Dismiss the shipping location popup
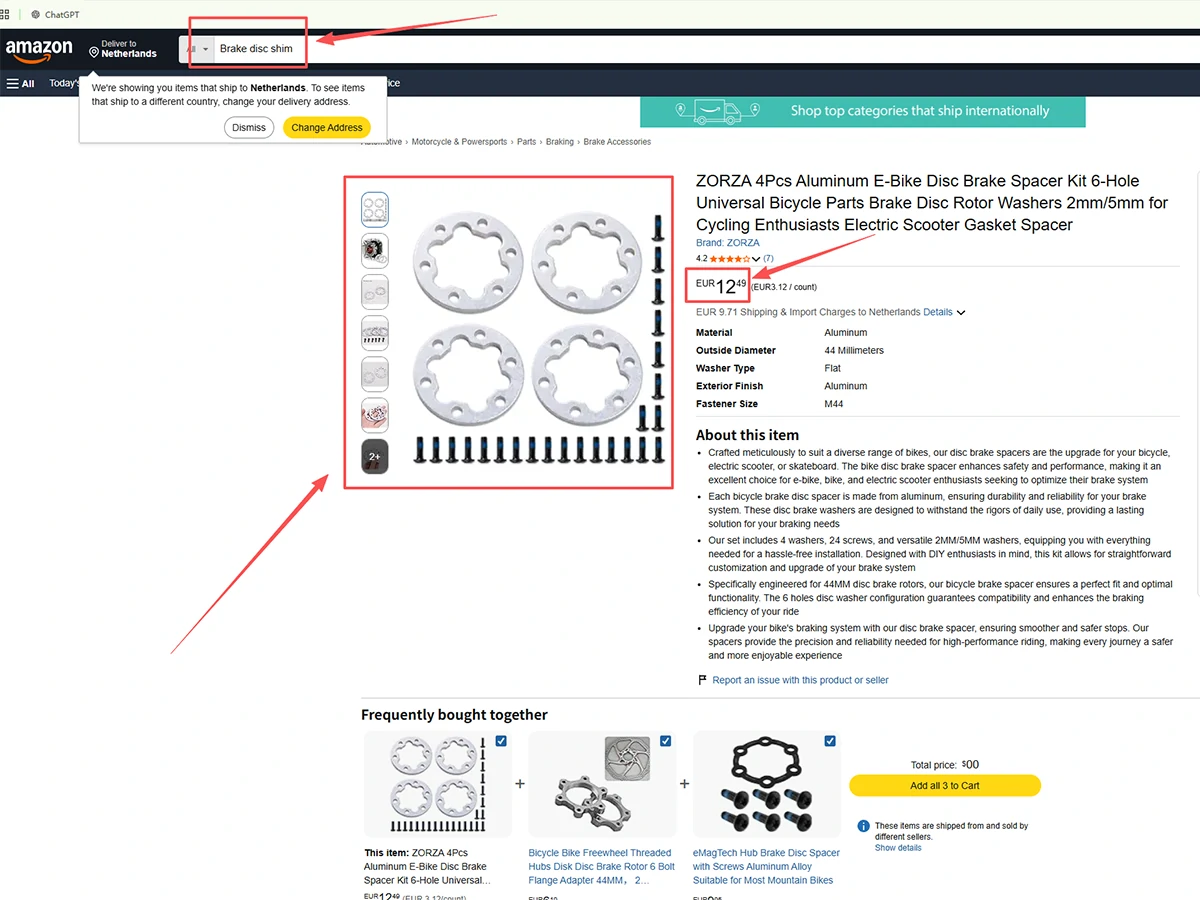 (x=249, y=127)
